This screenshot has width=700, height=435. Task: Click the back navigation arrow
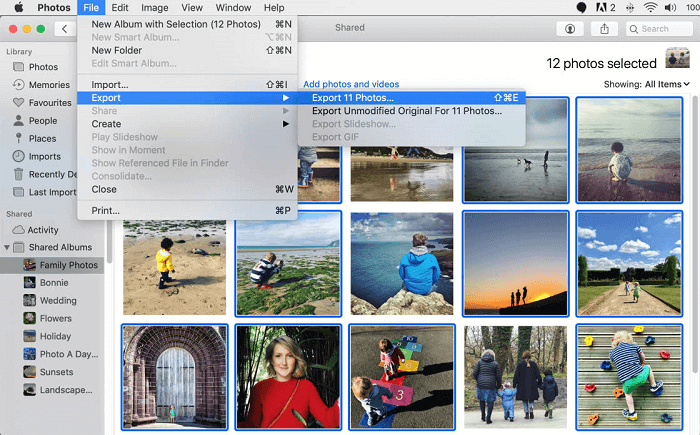(x=65, y=30)
